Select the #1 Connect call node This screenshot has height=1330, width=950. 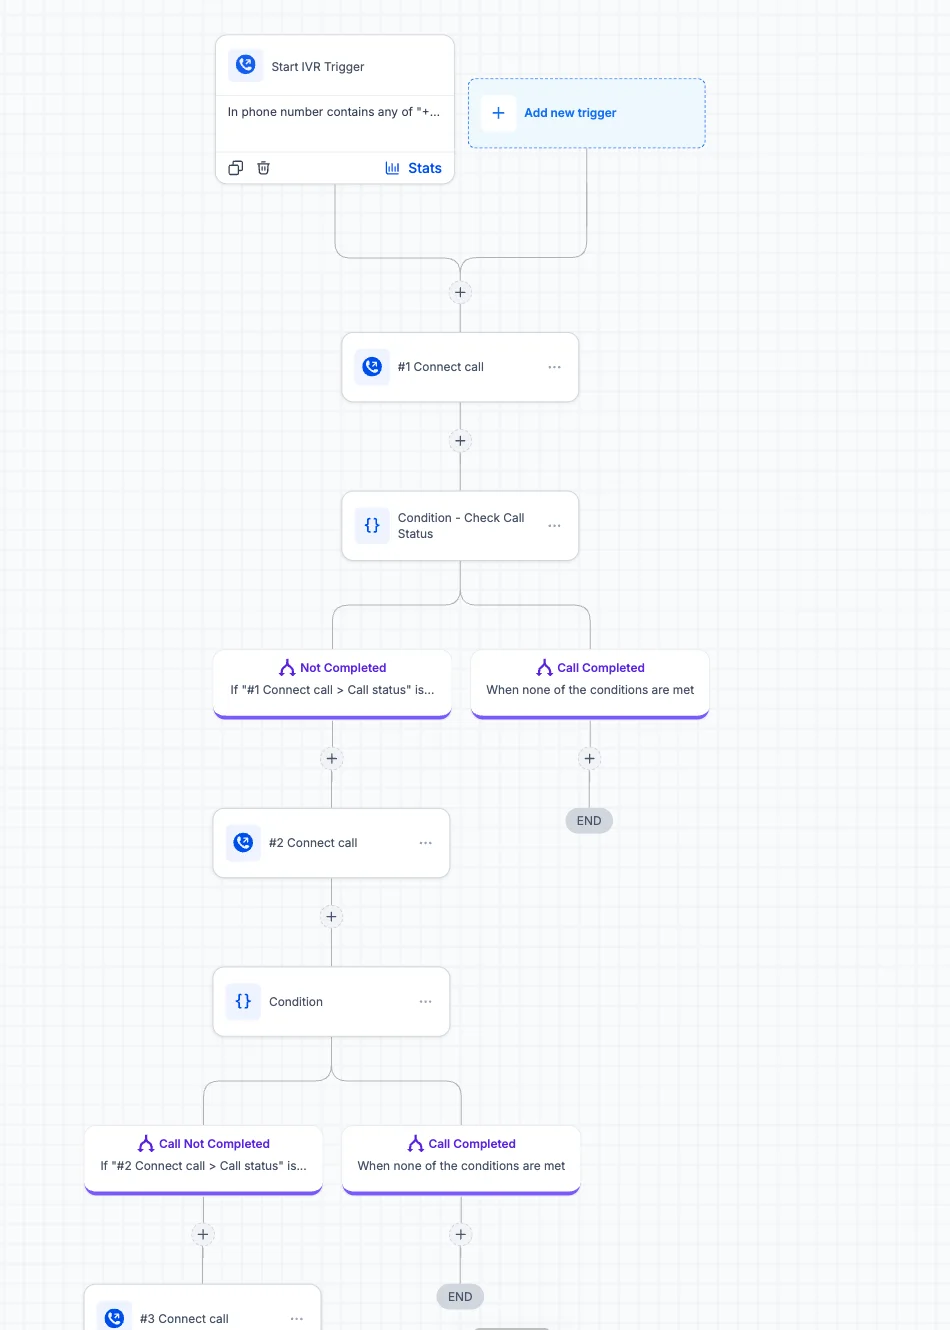coord(460,367)
